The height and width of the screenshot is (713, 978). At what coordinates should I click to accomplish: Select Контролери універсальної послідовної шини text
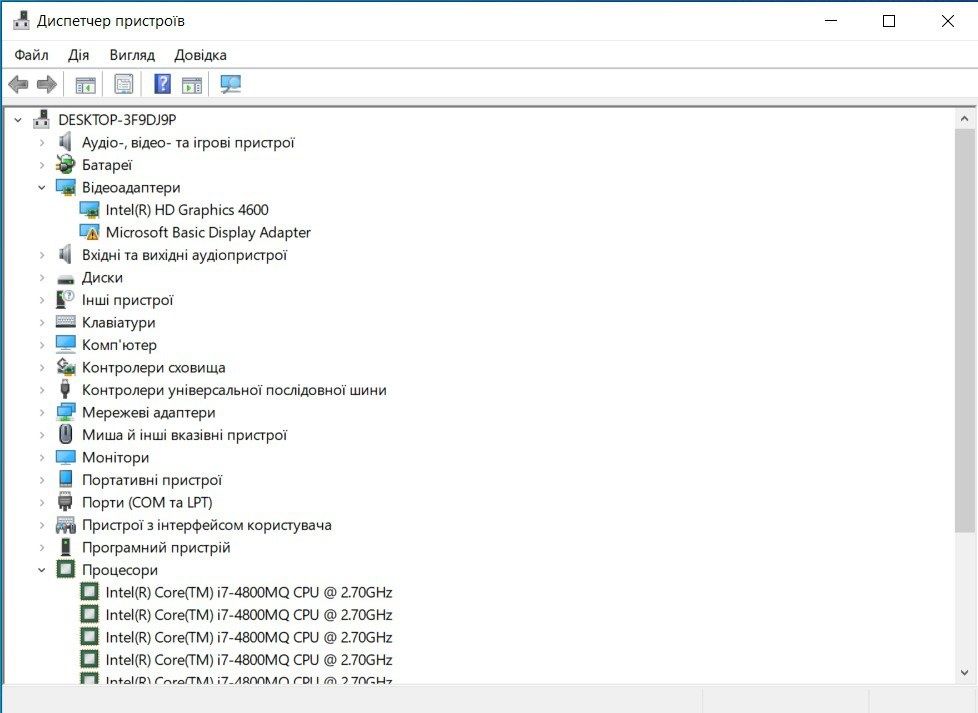(234, 390)
